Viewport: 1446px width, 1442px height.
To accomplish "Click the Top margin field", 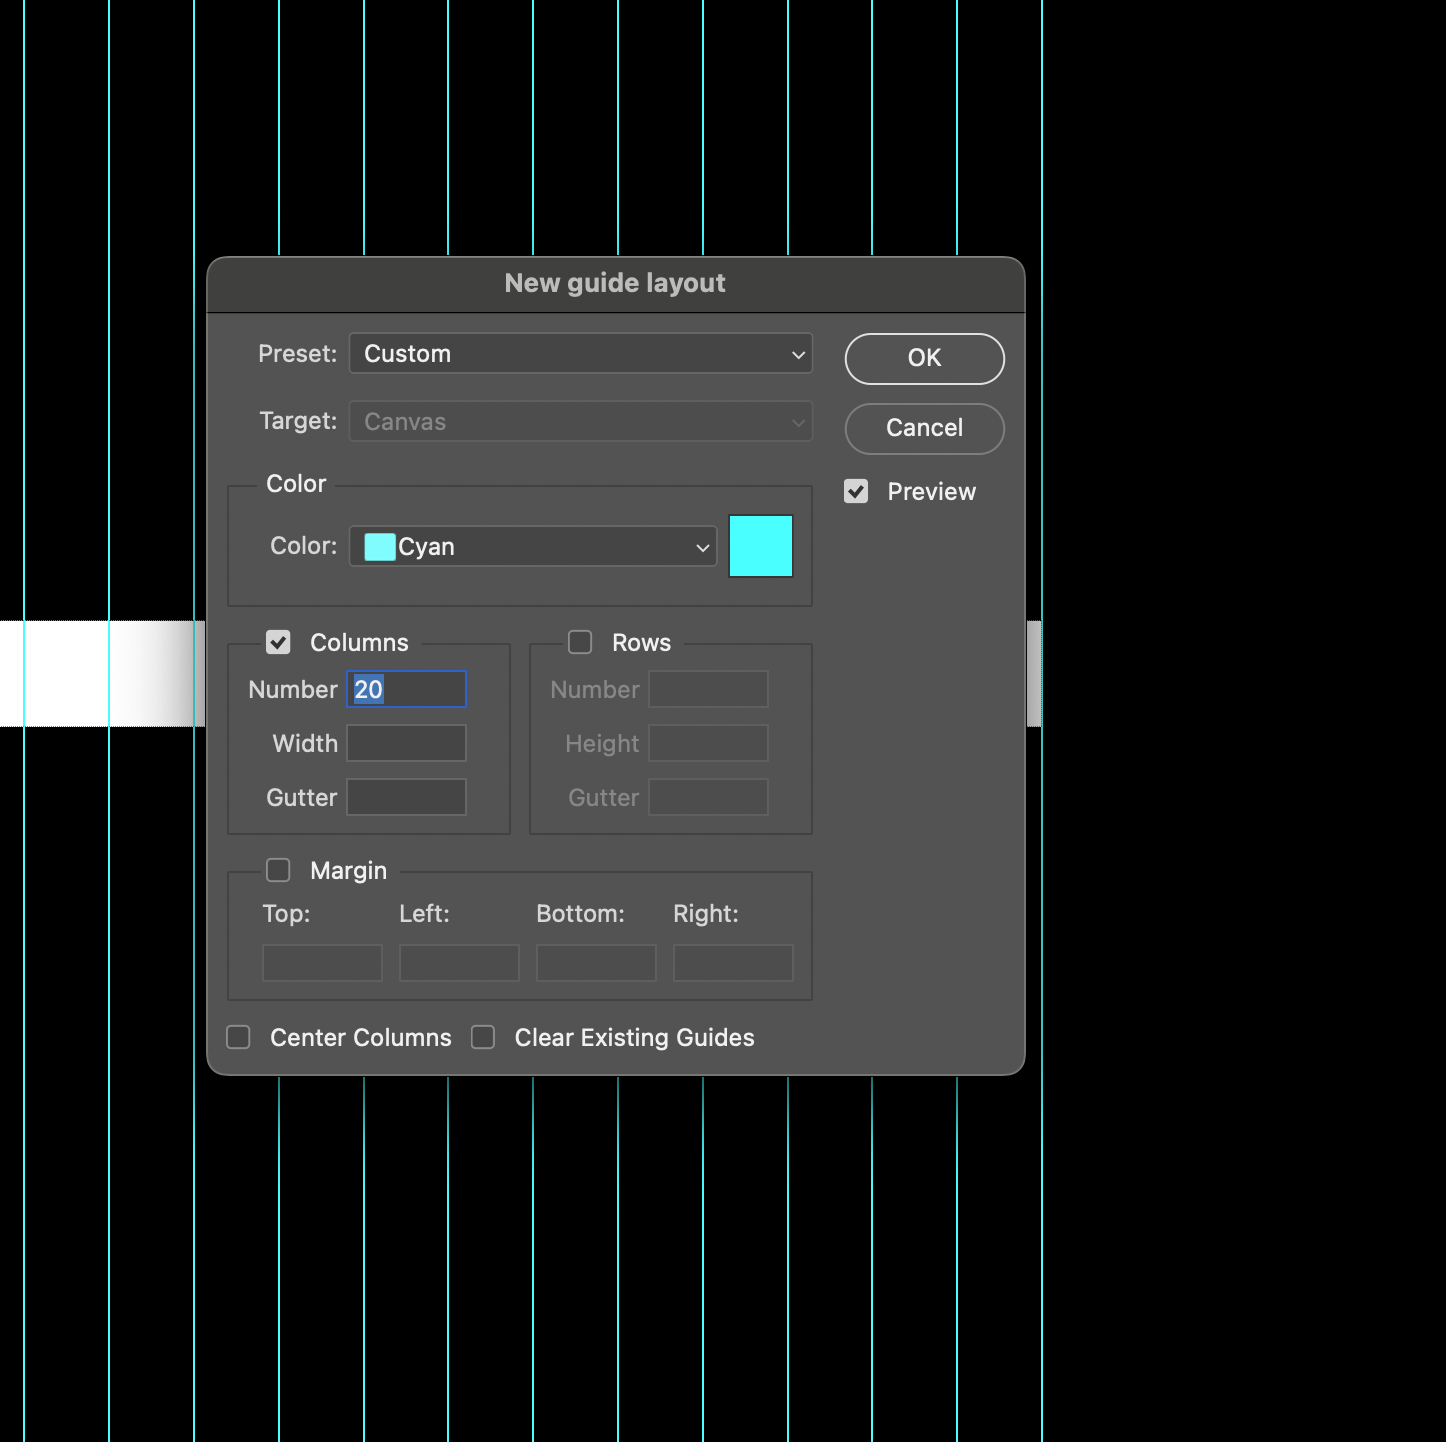I will [x=321, y=962].
